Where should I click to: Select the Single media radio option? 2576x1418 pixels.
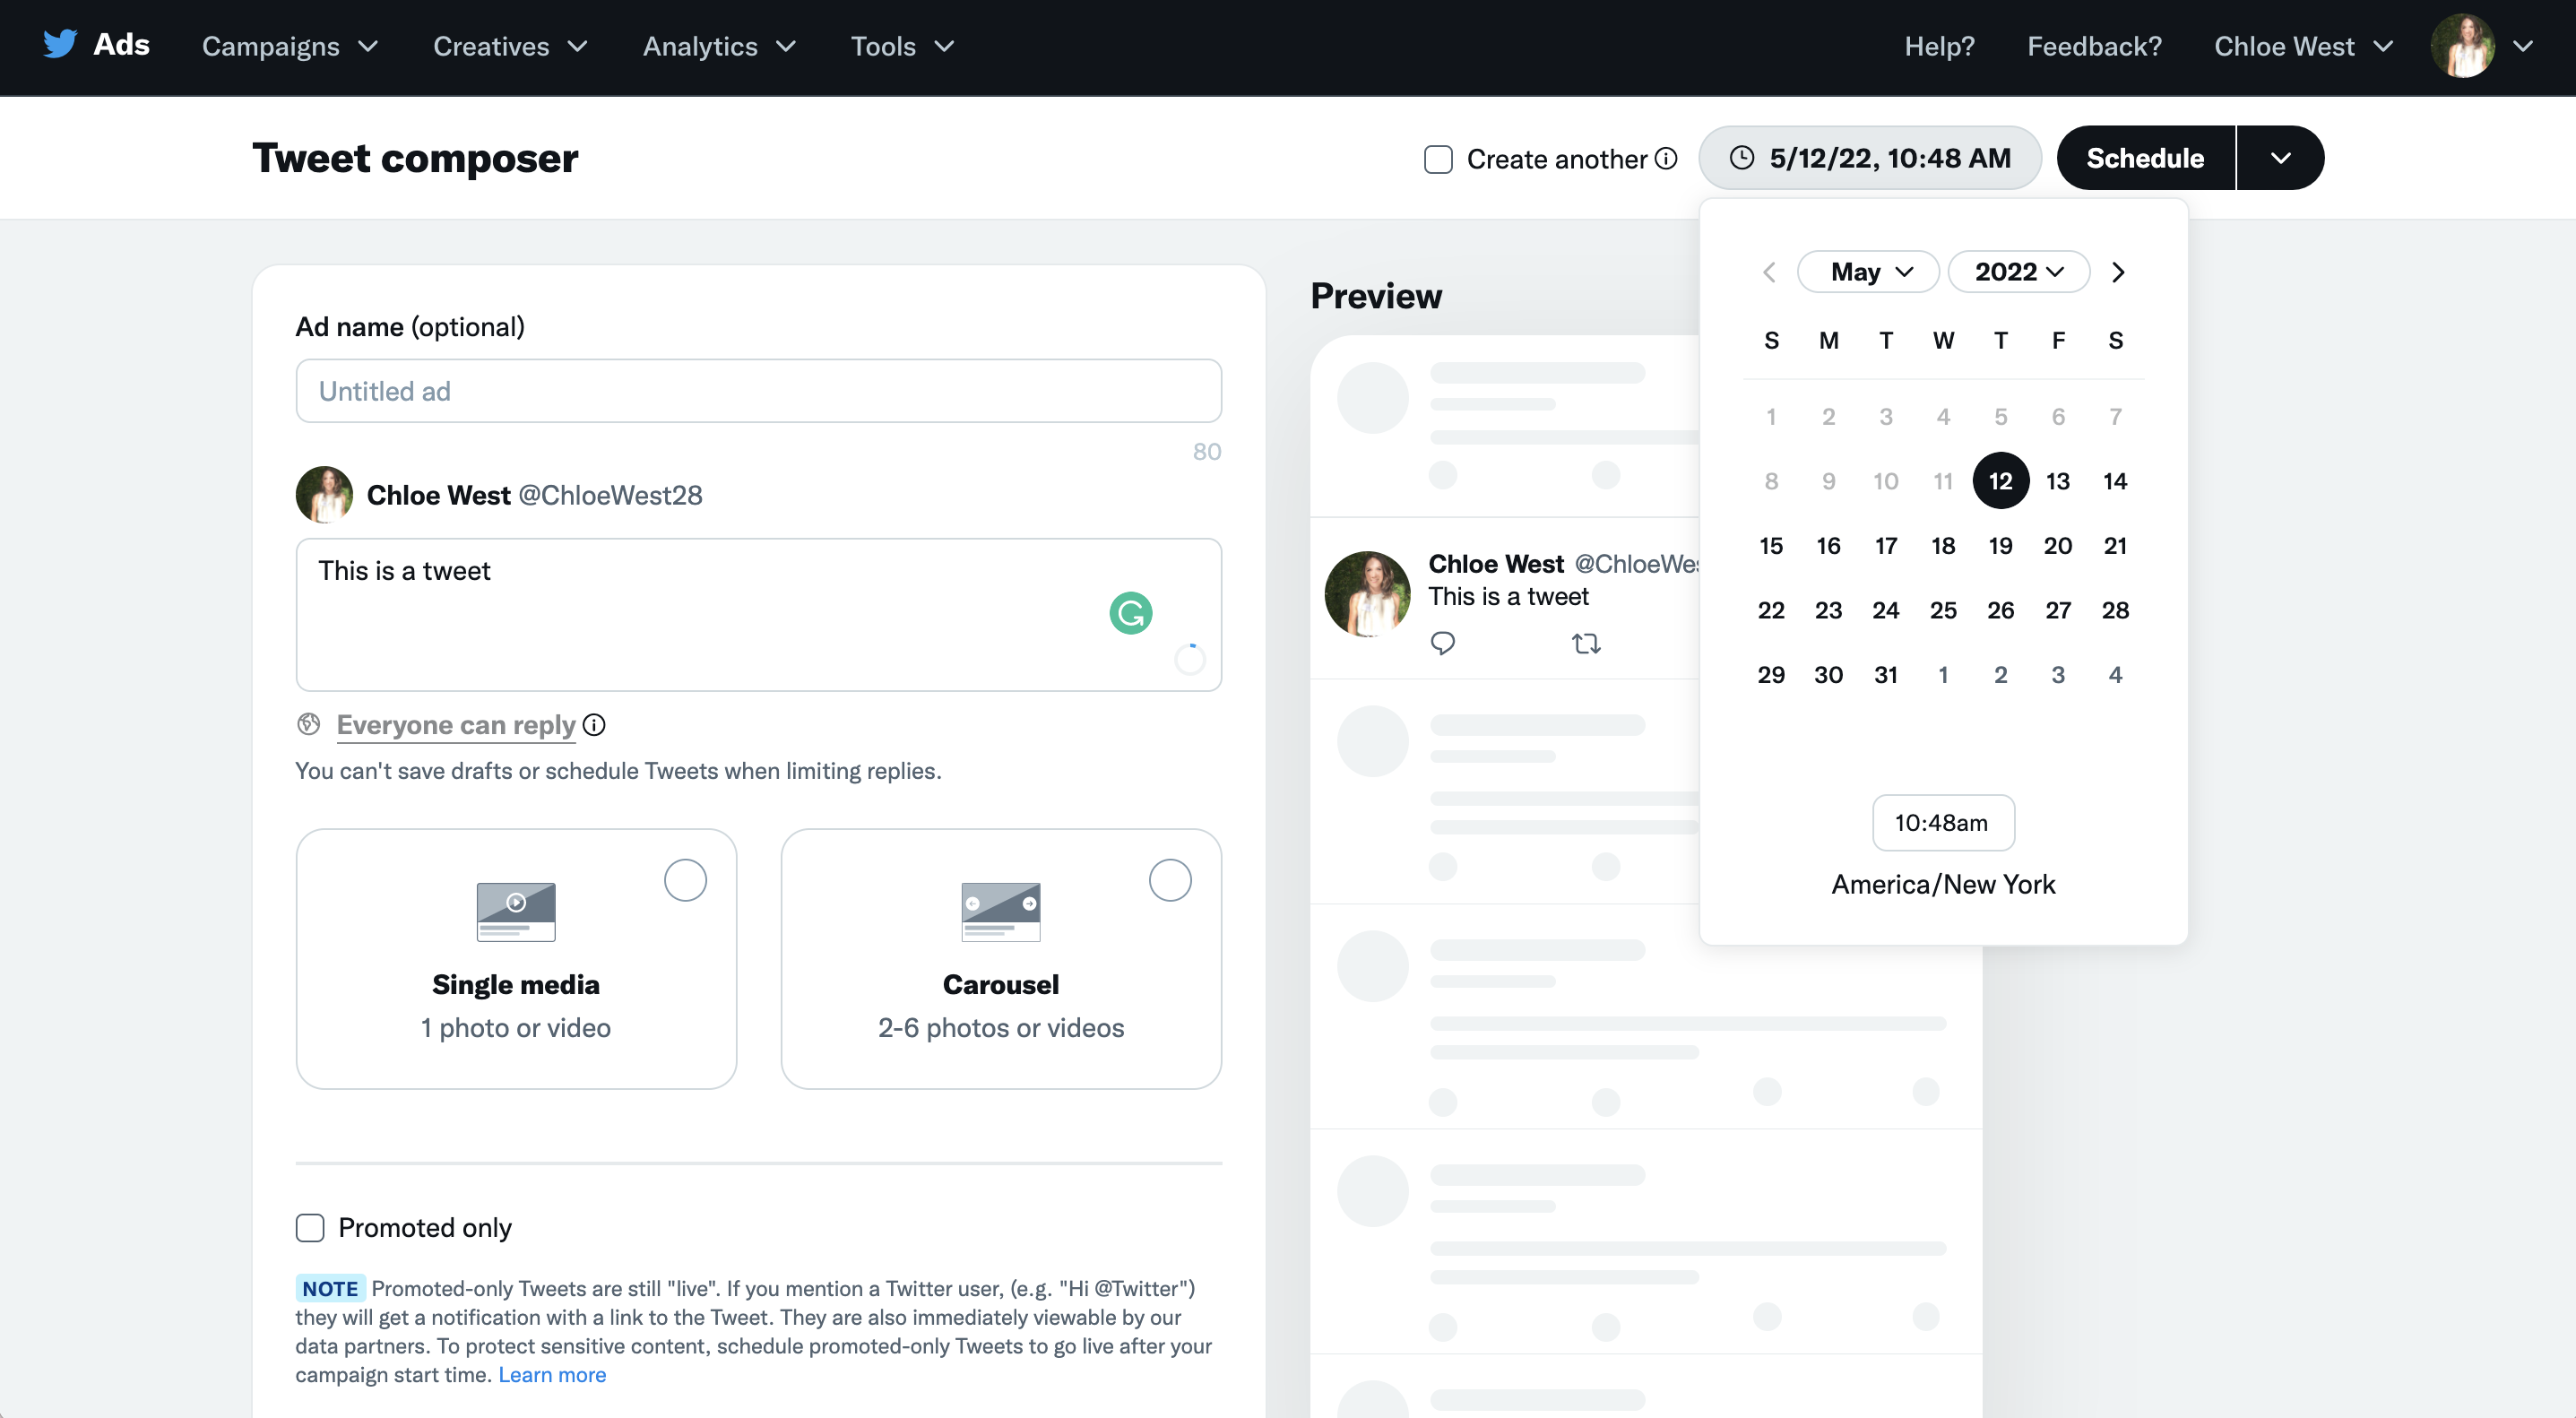(x=685, y=881)
